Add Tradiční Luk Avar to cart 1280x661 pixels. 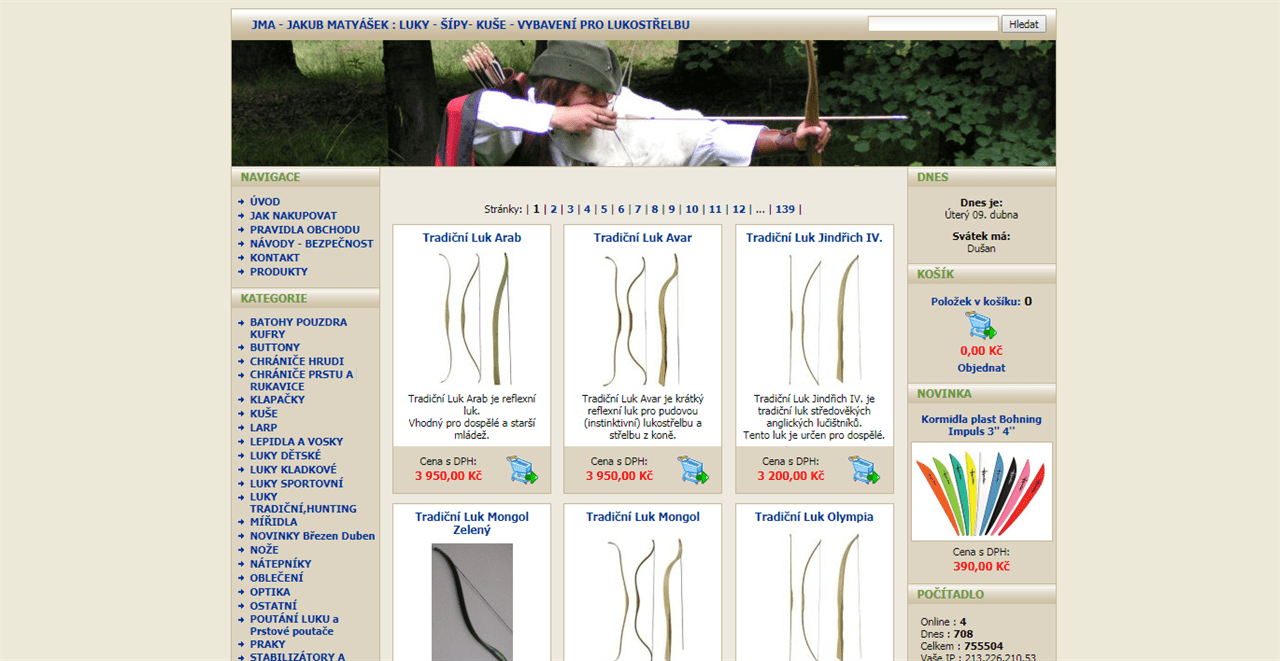coord(693,469)
